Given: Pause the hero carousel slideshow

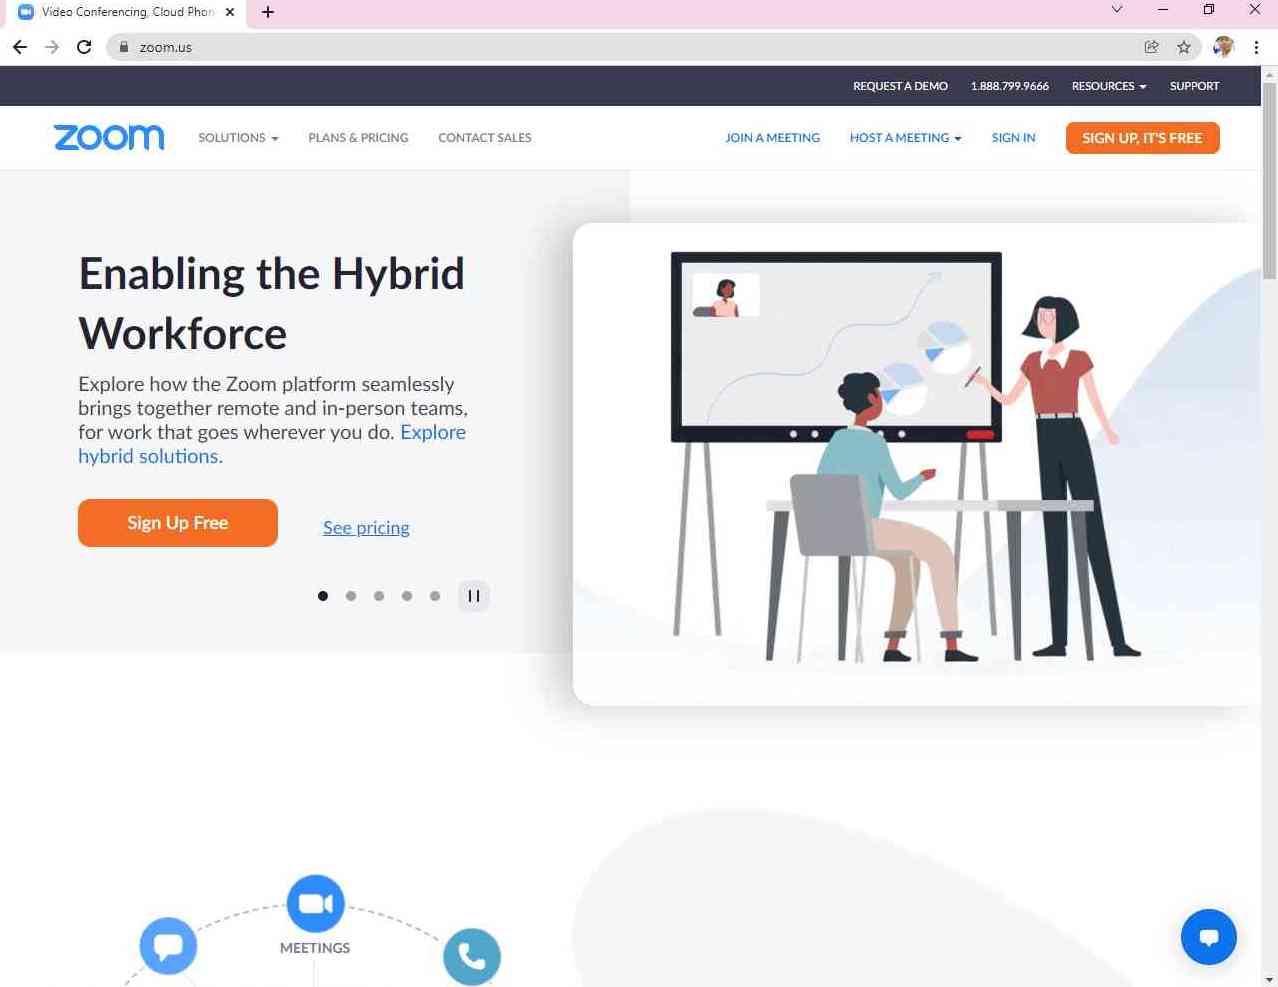Looking at the screenshot, I should tap(474, 596).
